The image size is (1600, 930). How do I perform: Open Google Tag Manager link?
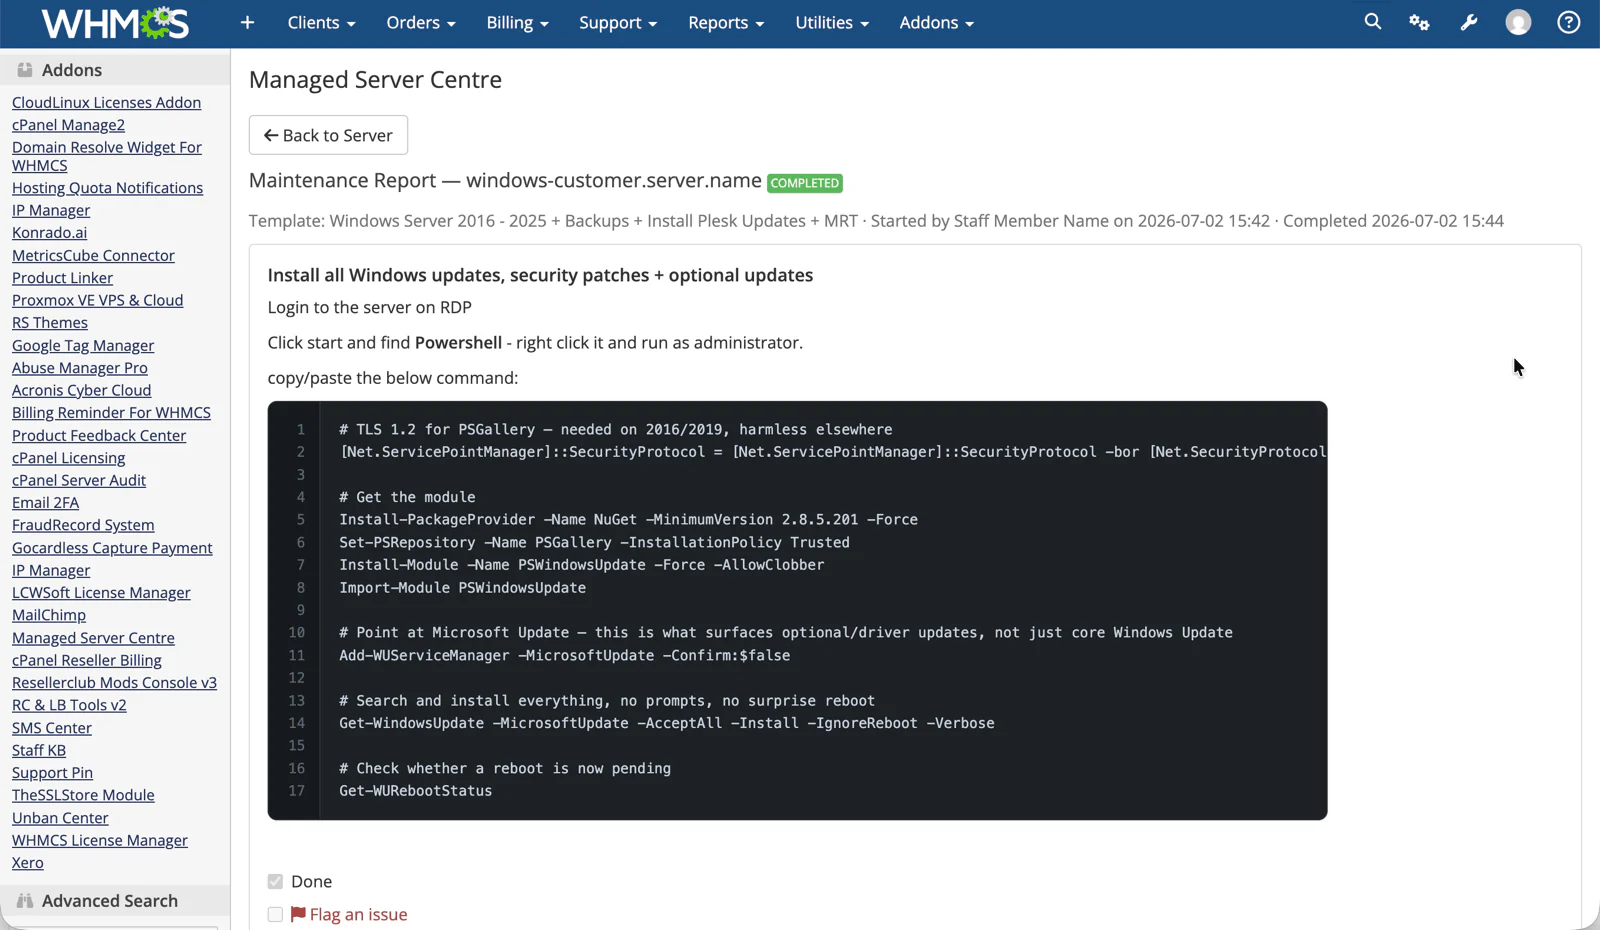[x=83, y=346]
